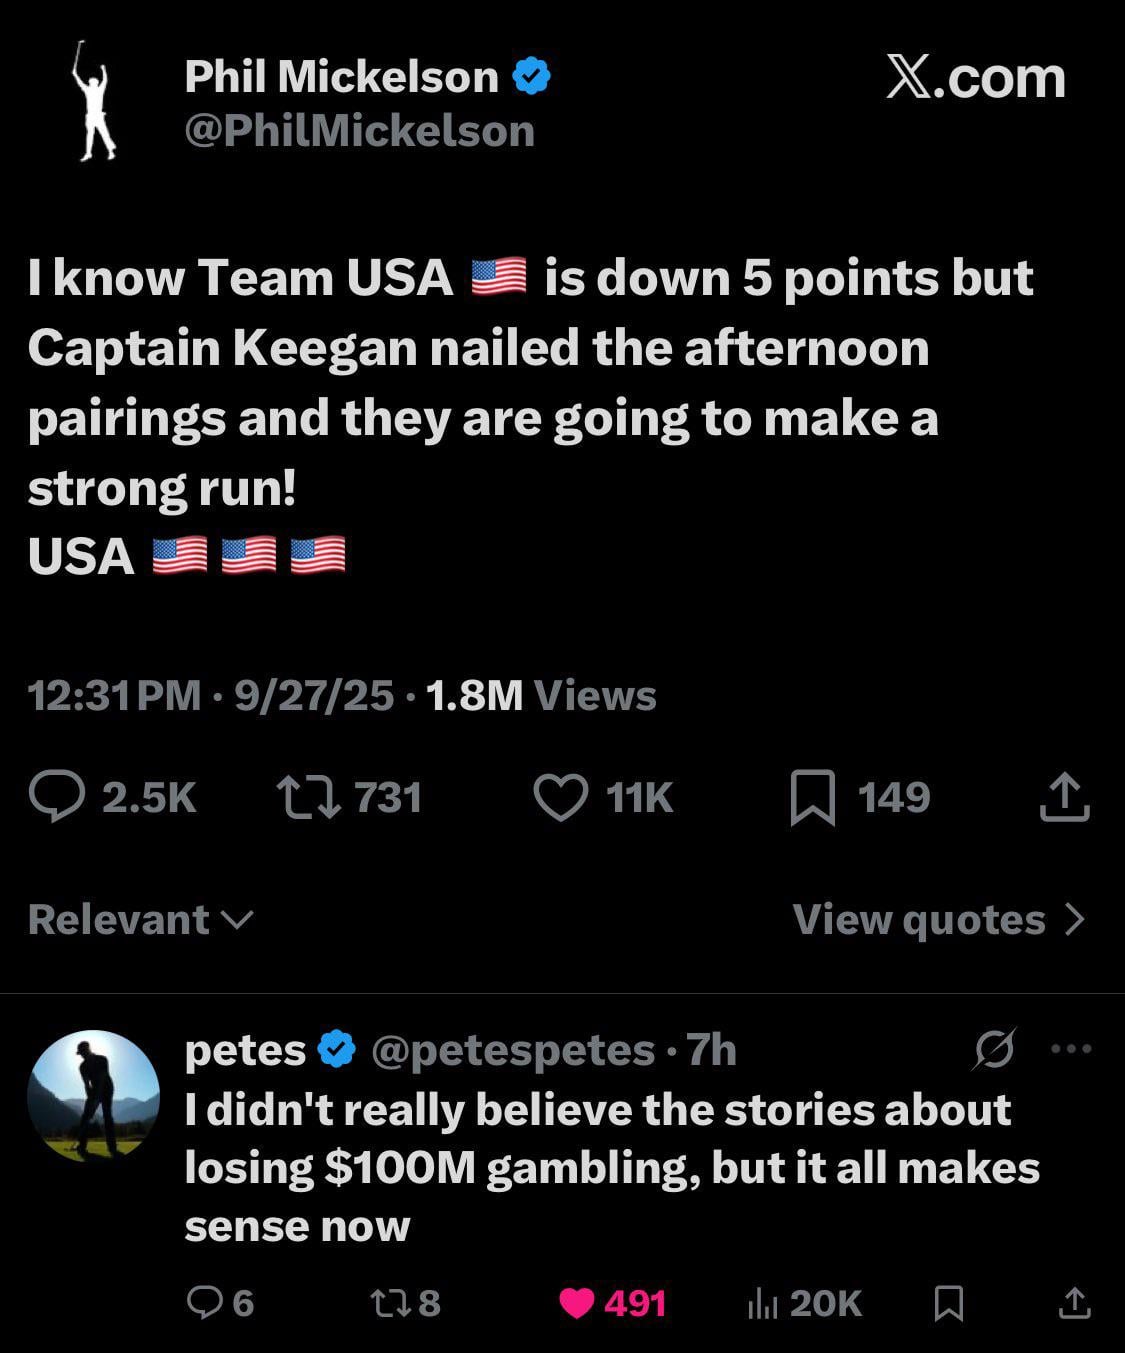Open View quotes link
Viewport: 1125px width, 1353px height.
[x=938, y=919]
